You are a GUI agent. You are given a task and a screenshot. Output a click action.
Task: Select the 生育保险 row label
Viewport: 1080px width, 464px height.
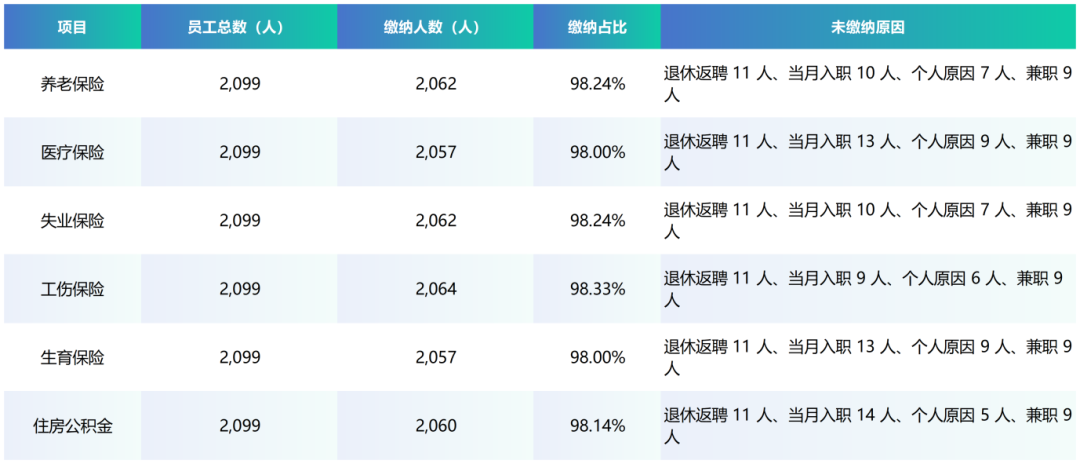click(72, 357)
